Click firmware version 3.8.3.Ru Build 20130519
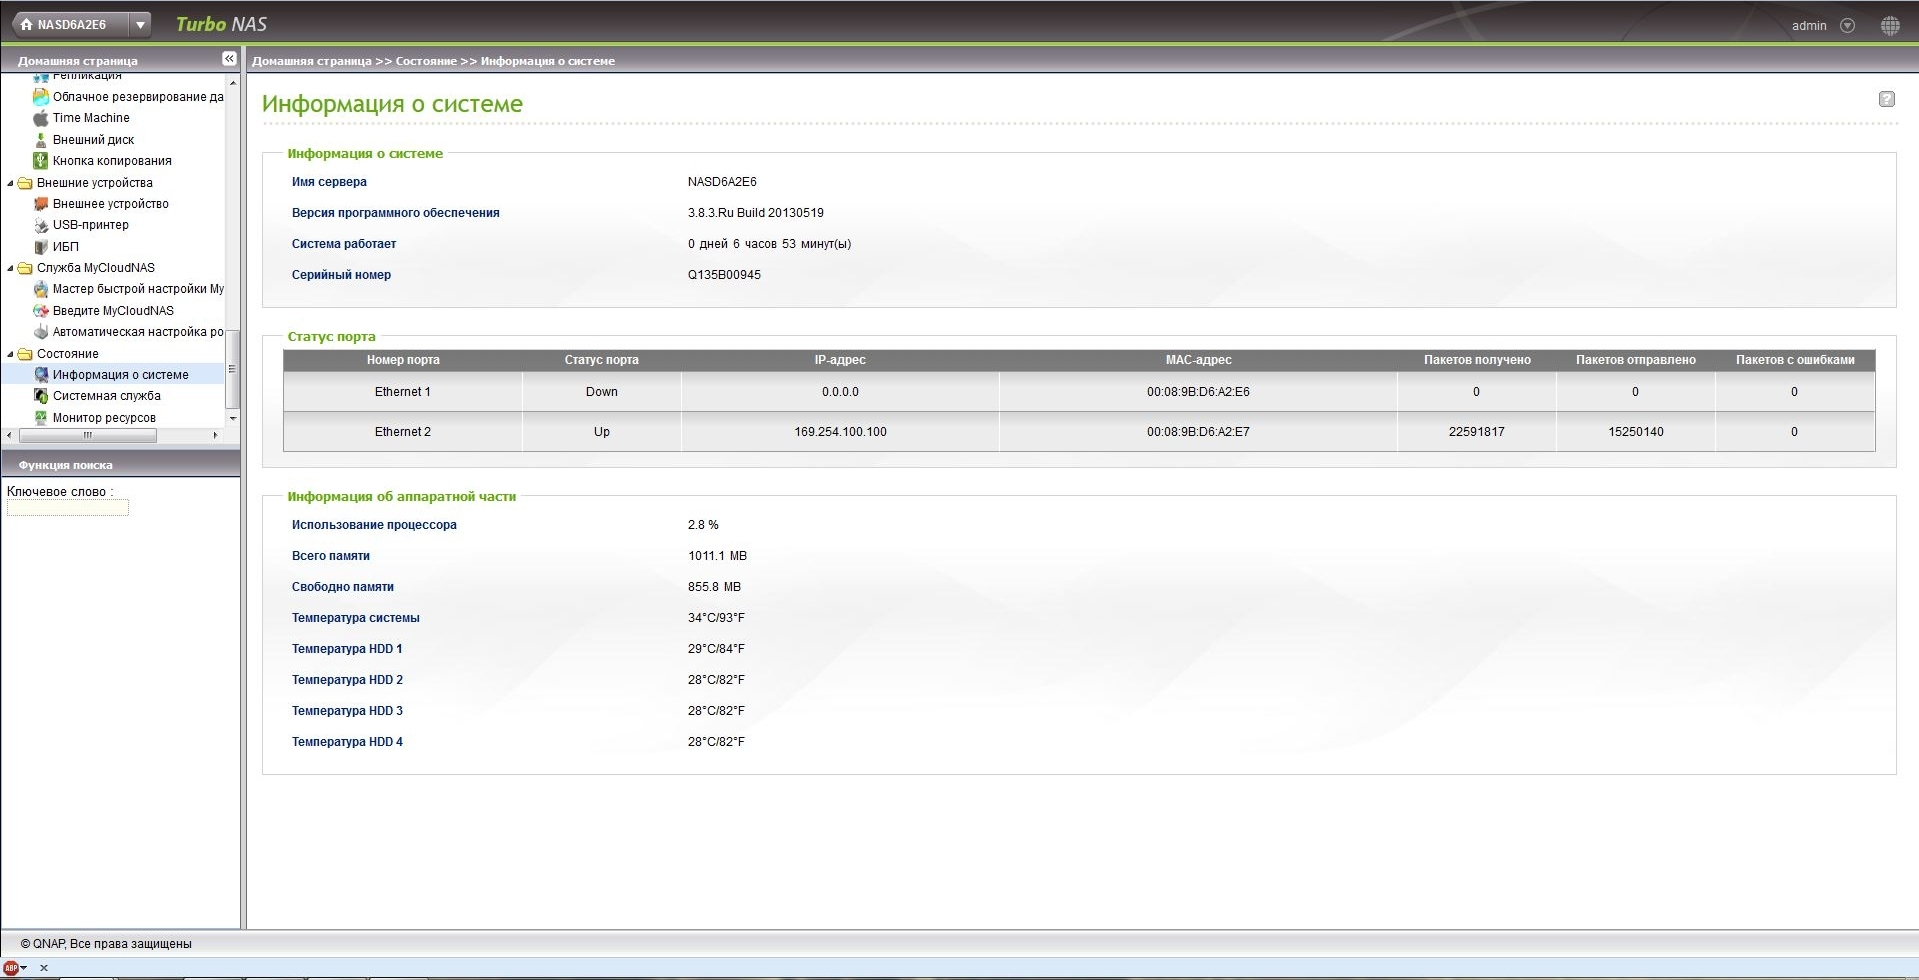1919x980 pixels. [x=756, y=213]
